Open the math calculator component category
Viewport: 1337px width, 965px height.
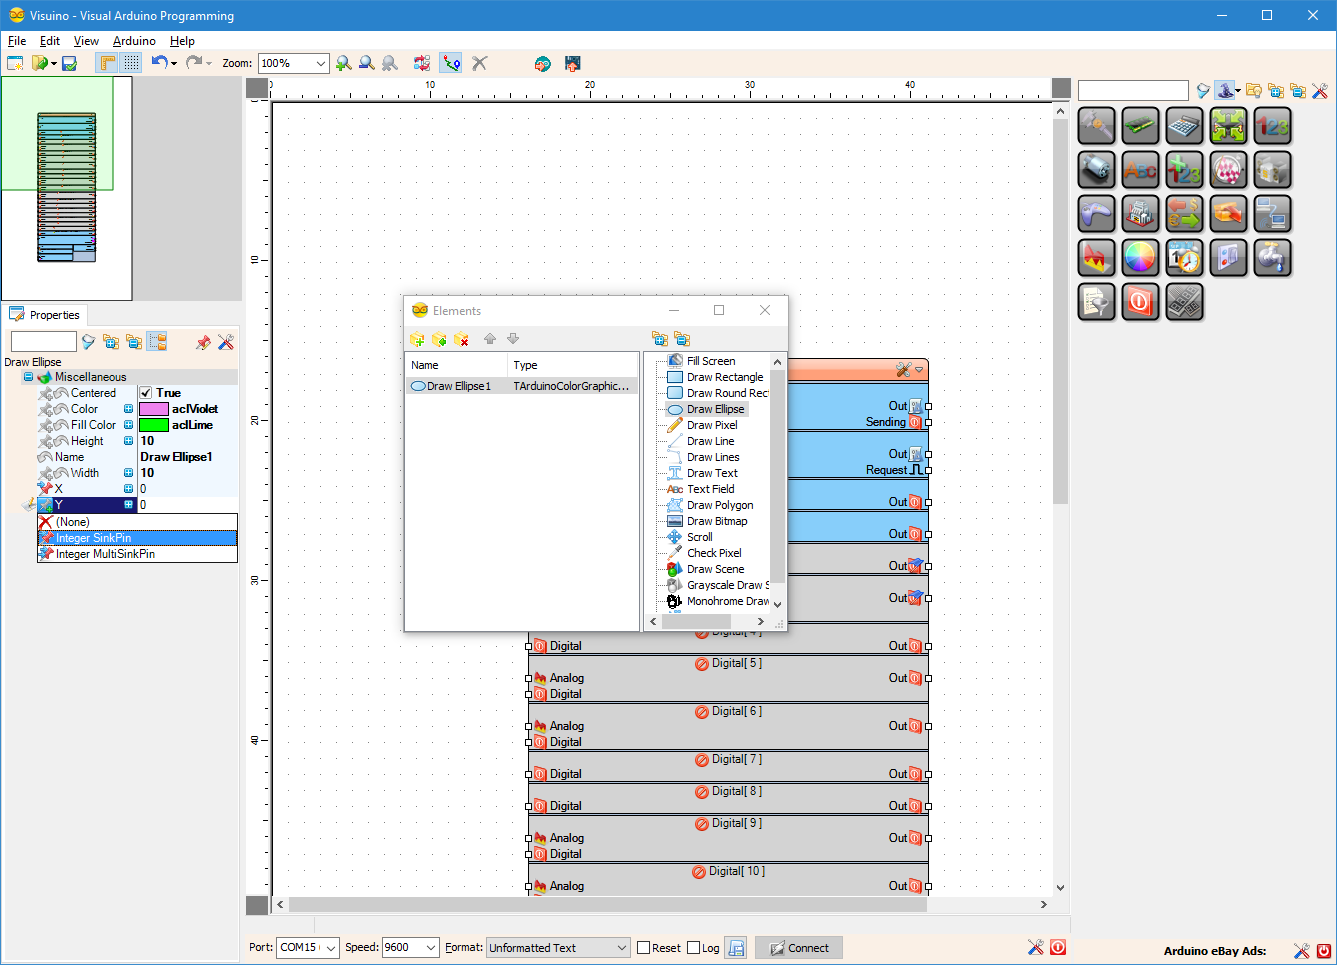click(x=1184, y=126)
